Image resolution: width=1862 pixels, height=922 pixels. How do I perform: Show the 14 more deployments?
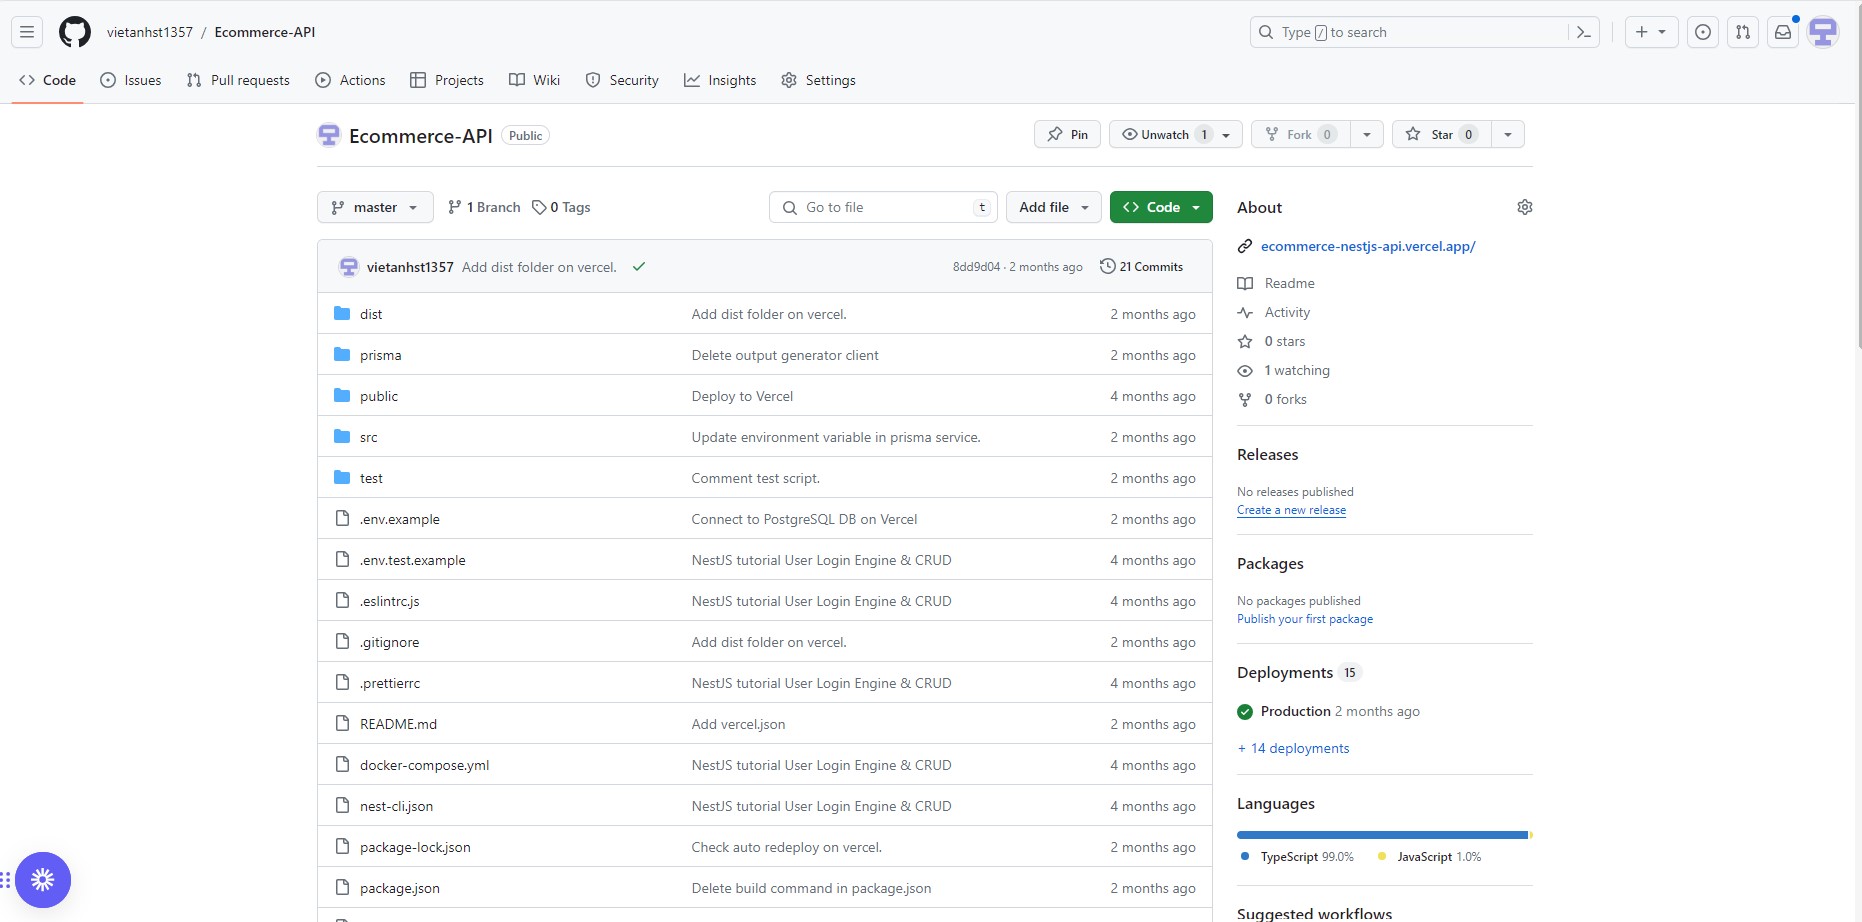pyautogui.click(x=1293, y=748)
